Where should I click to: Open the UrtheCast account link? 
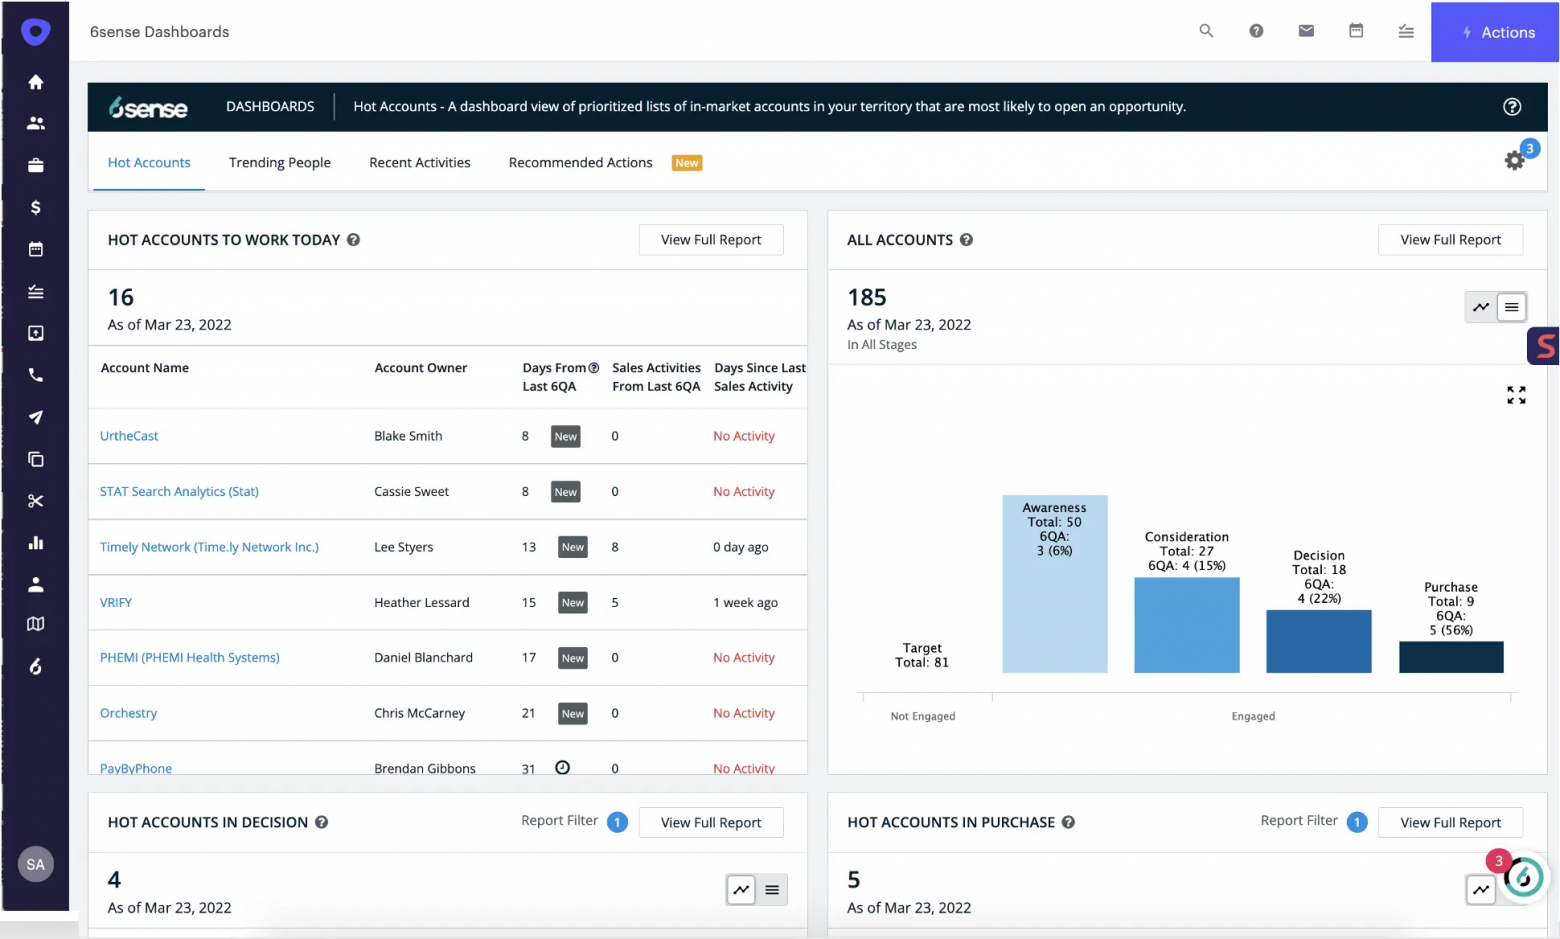[x=129, y=436]
